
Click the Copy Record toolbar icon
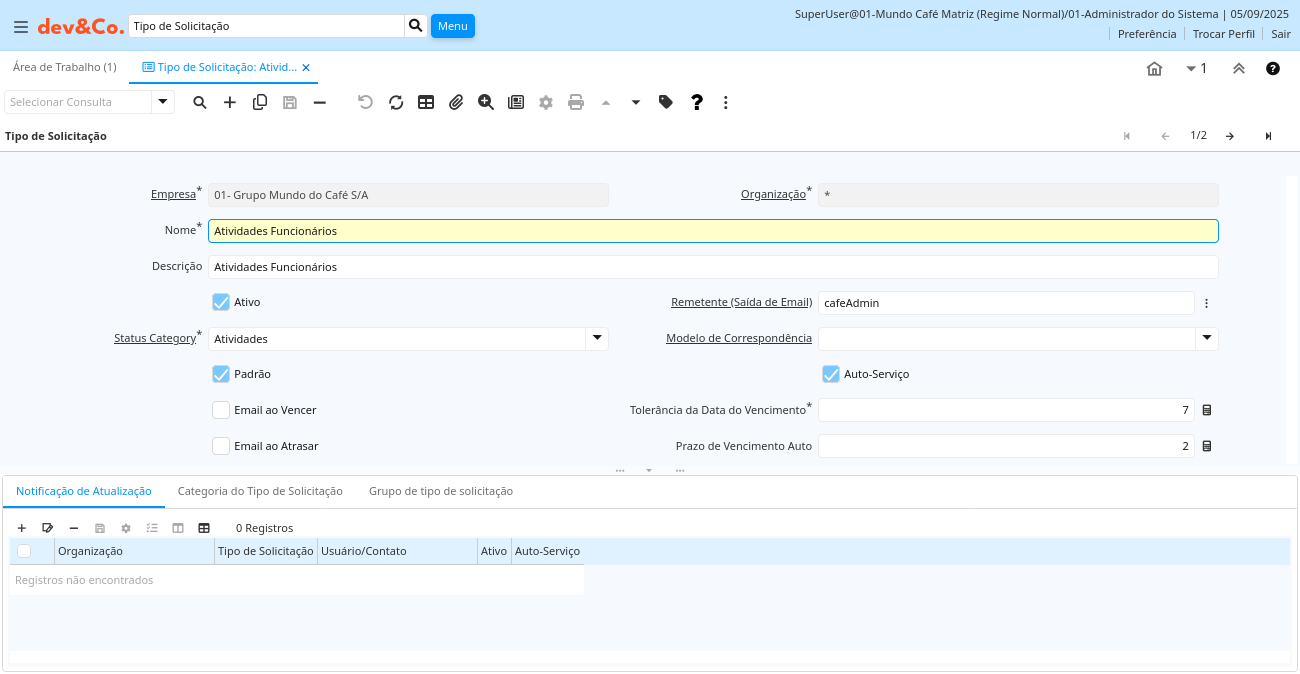coord(260,102)
